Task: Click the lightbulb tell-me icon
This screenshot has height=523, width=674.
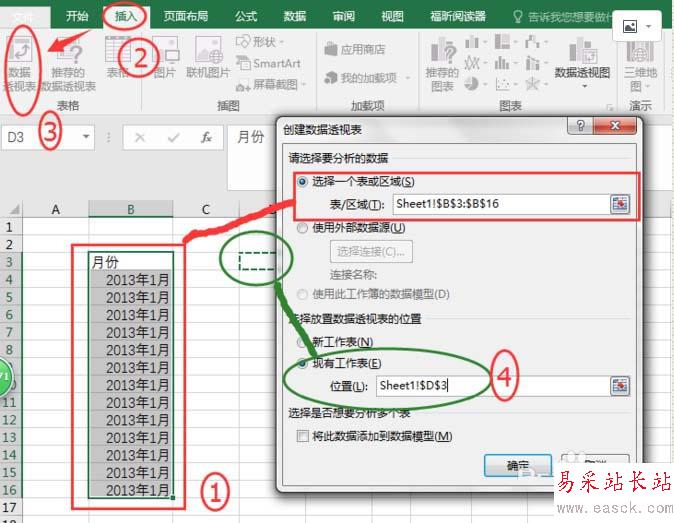Action: pos(518,17)
